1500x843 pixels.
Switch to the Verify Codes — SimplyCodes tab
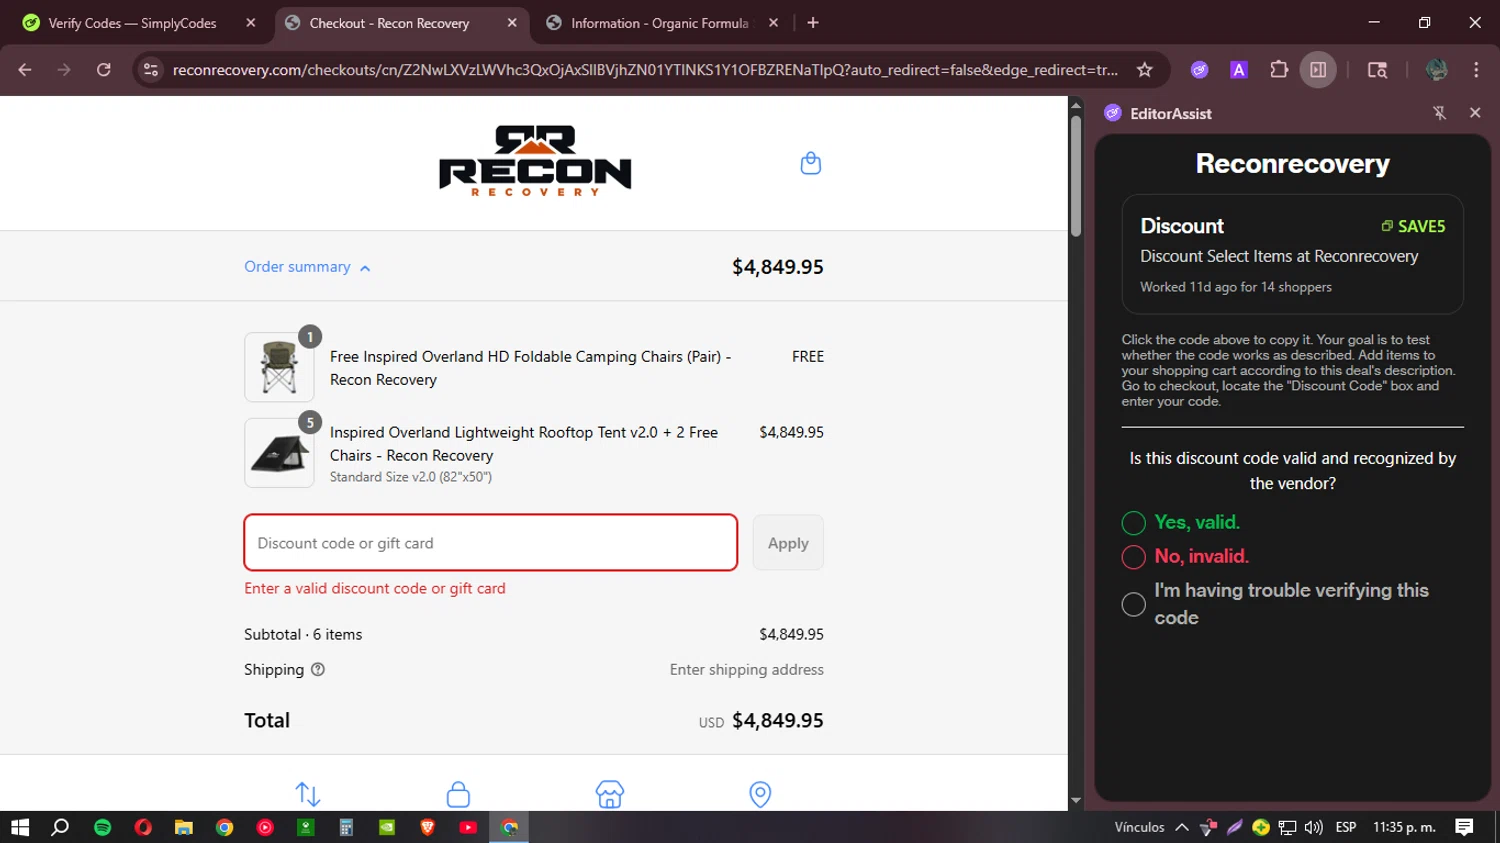tap(133, 23)
